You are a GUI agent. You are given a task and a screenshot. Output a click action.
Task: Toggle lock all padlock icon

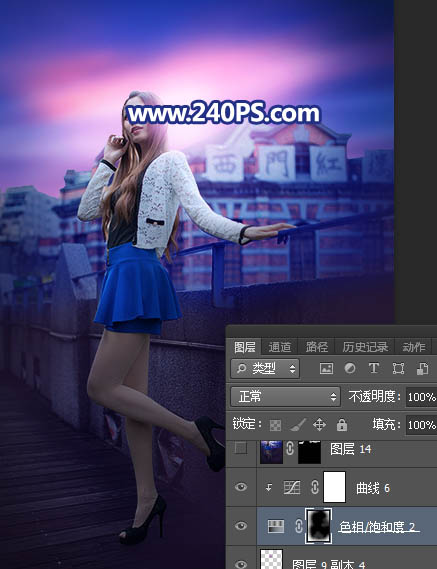342,425
